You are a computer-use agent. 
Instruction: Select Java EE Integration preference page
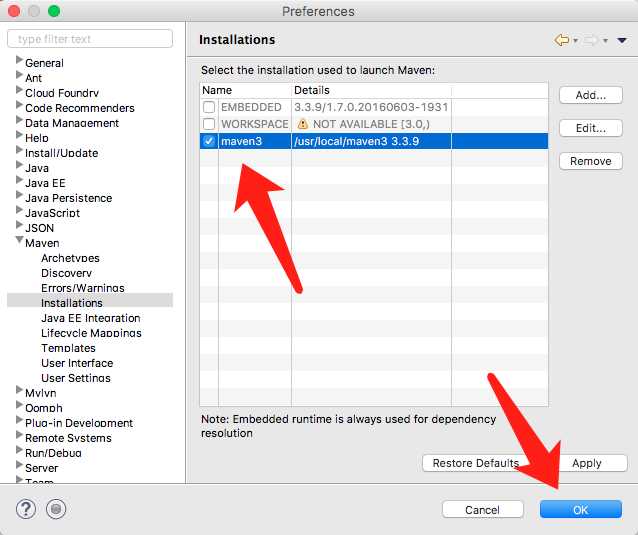click(x=90, y=318)
